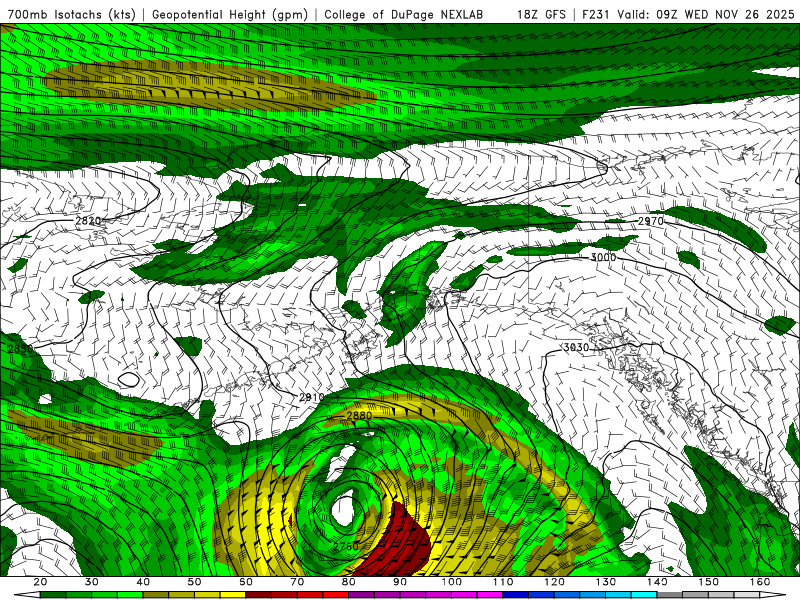
Task: Click the 2850 height contour label
Action: pyautogui.click(x=20, y=349)
